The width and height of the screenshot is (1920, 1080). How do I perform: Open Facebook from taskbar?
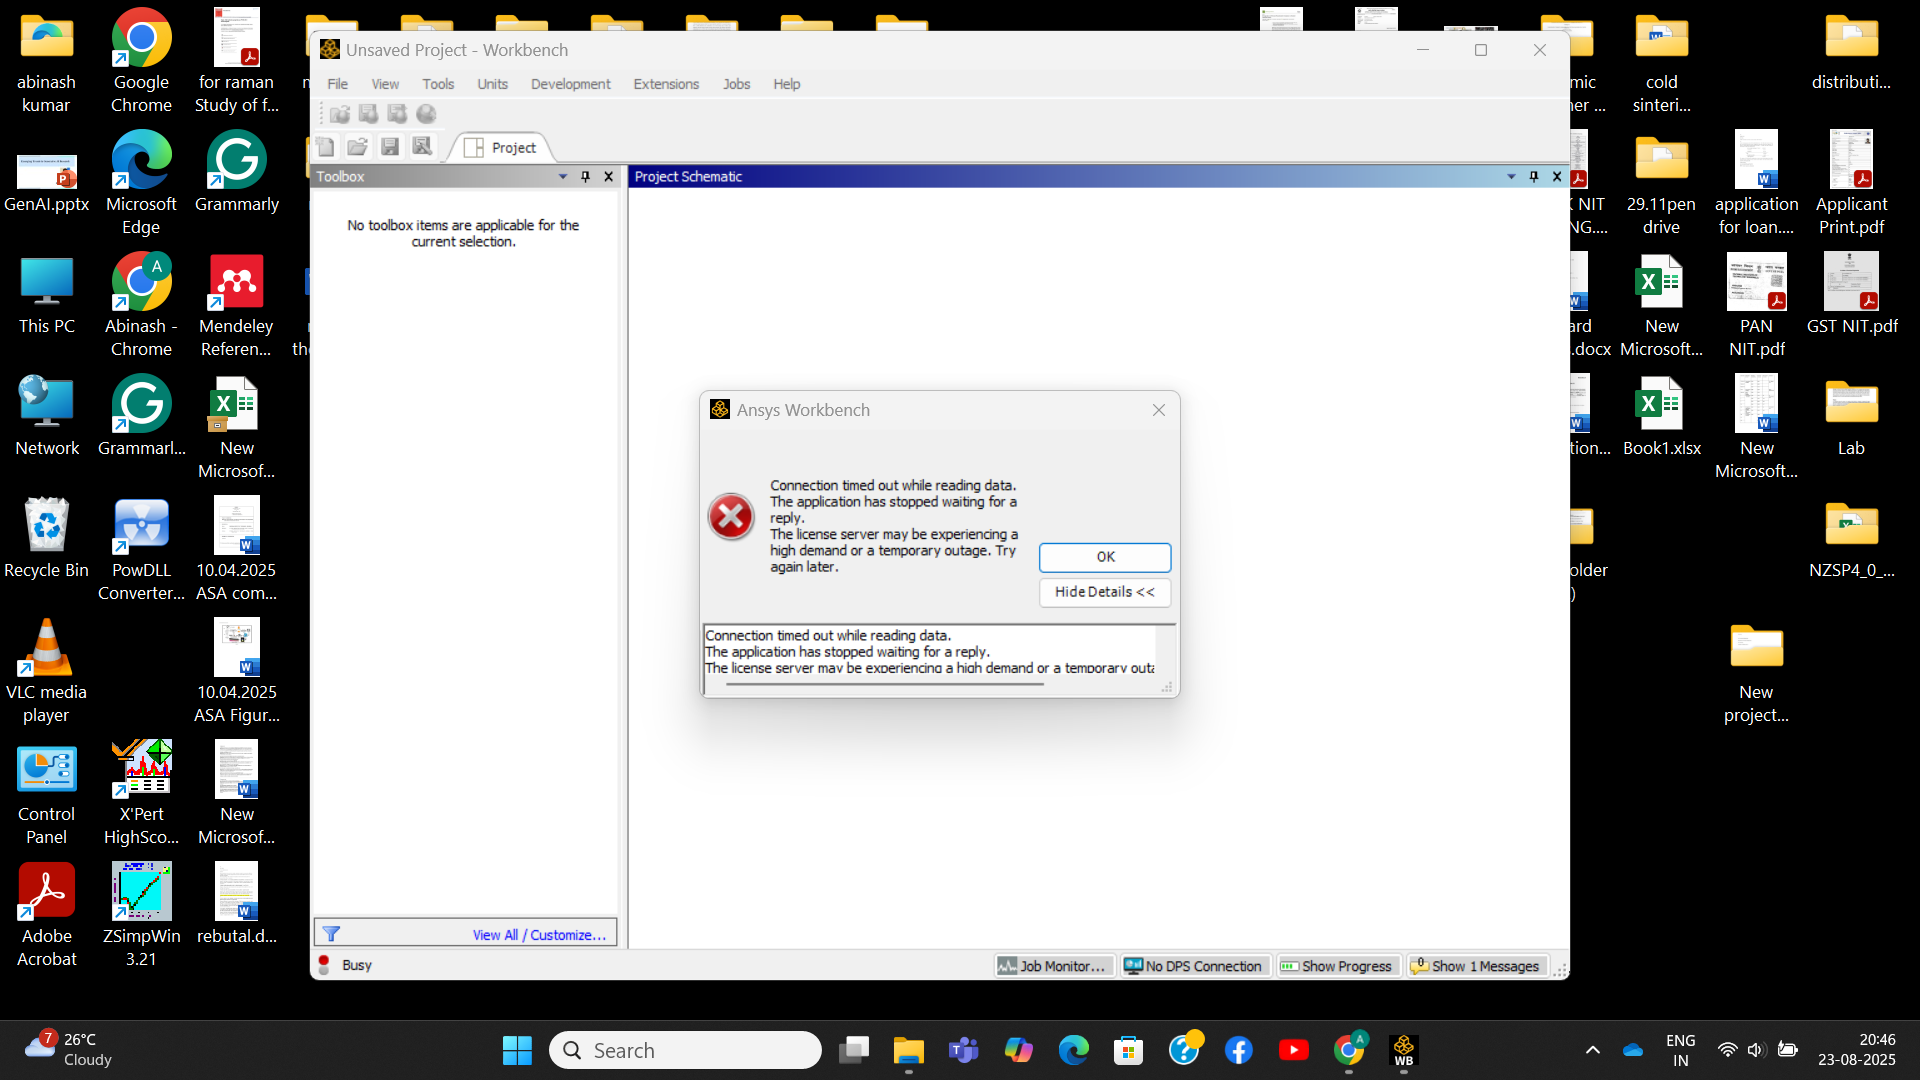coord(1238,1050)
